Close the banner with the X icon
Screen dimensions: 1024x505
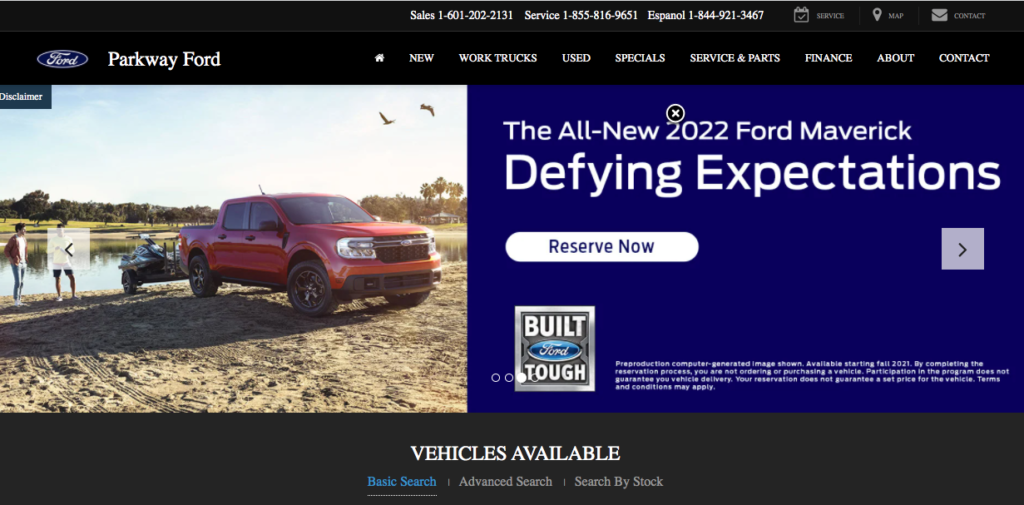tap(675, 114)
